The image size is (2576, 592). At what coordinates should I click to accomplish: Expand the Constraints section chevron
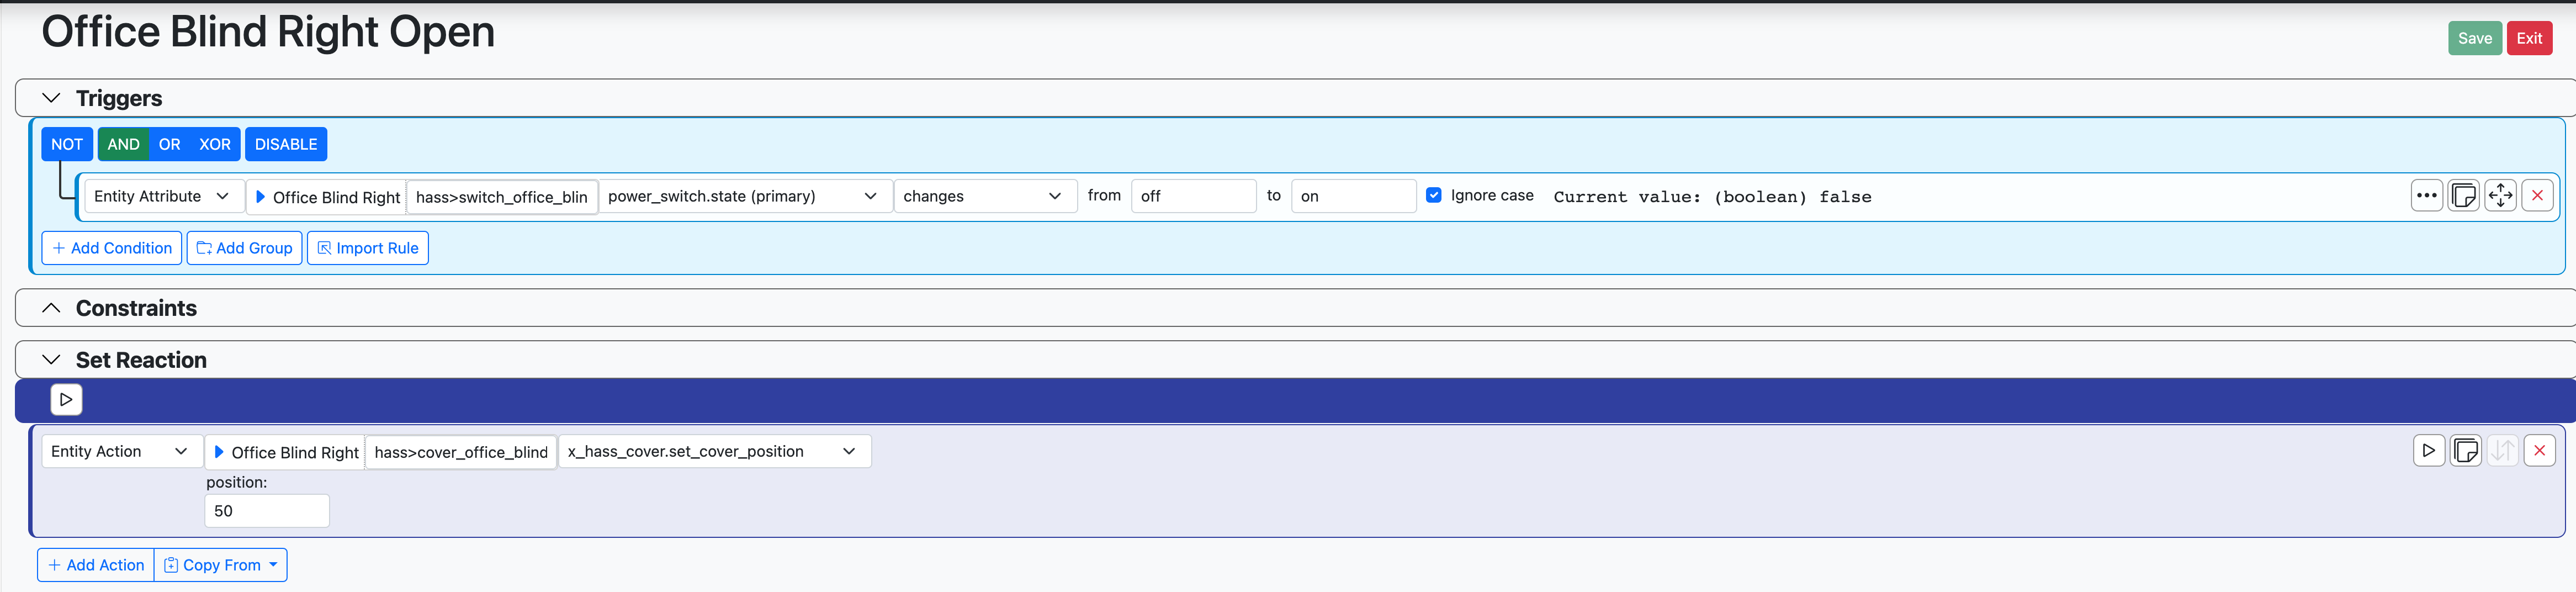tap(51, 308)
